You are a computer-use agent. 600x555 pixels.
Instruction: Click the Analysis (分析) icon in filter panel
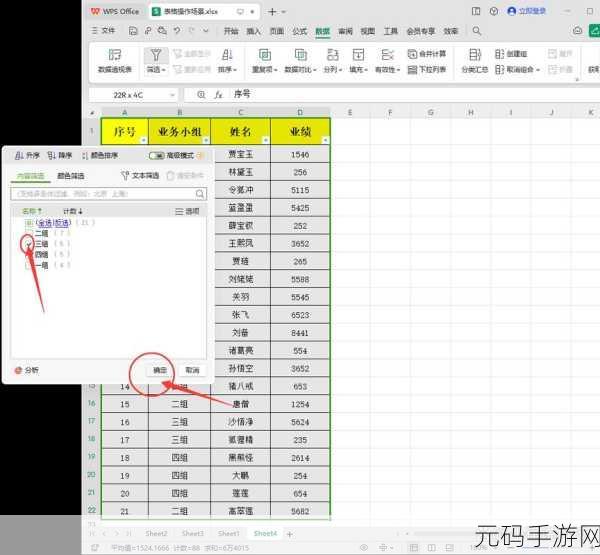coord(18,370)
